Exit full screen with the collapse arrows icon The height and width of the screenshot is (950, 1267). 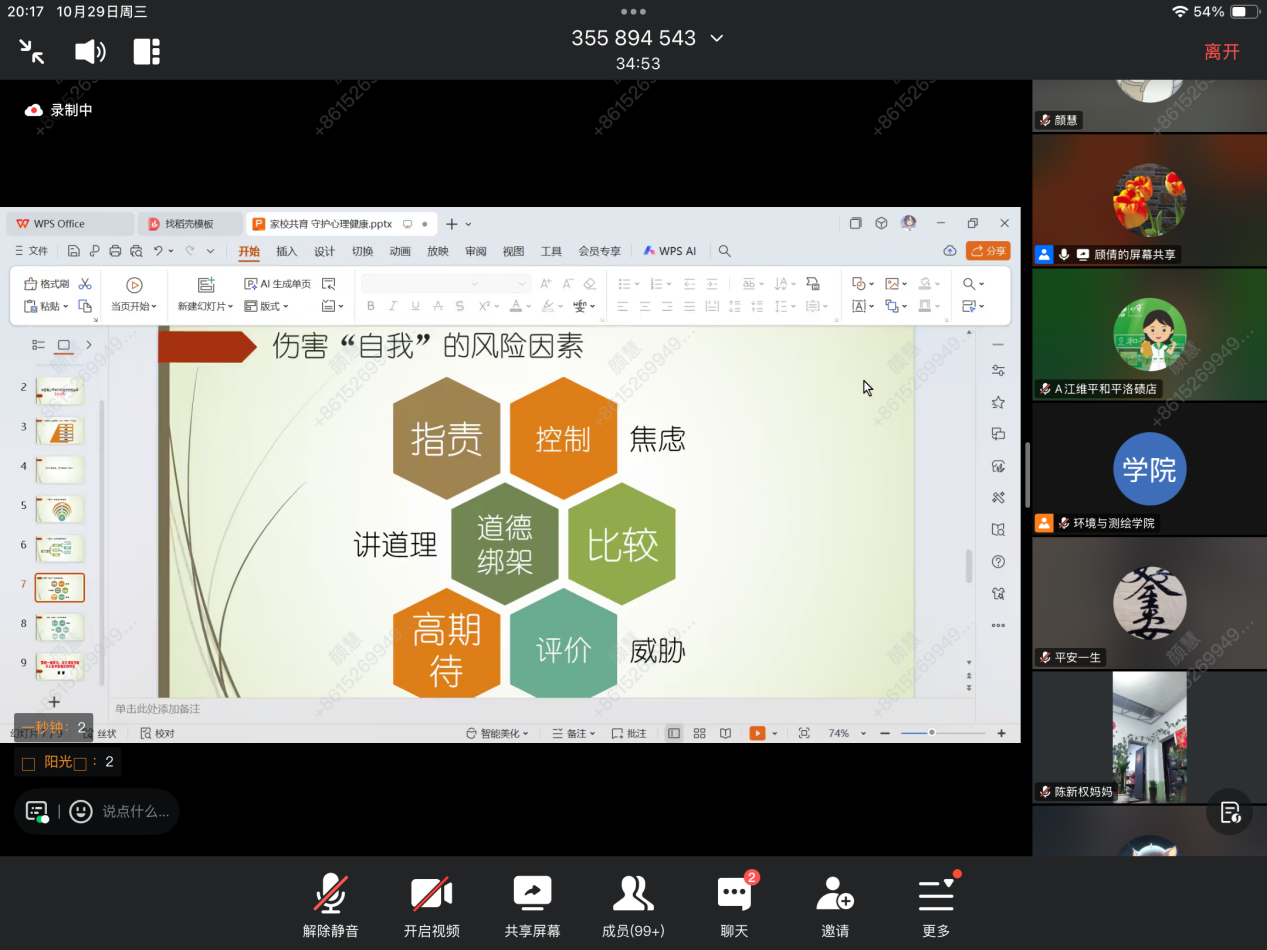32,51
